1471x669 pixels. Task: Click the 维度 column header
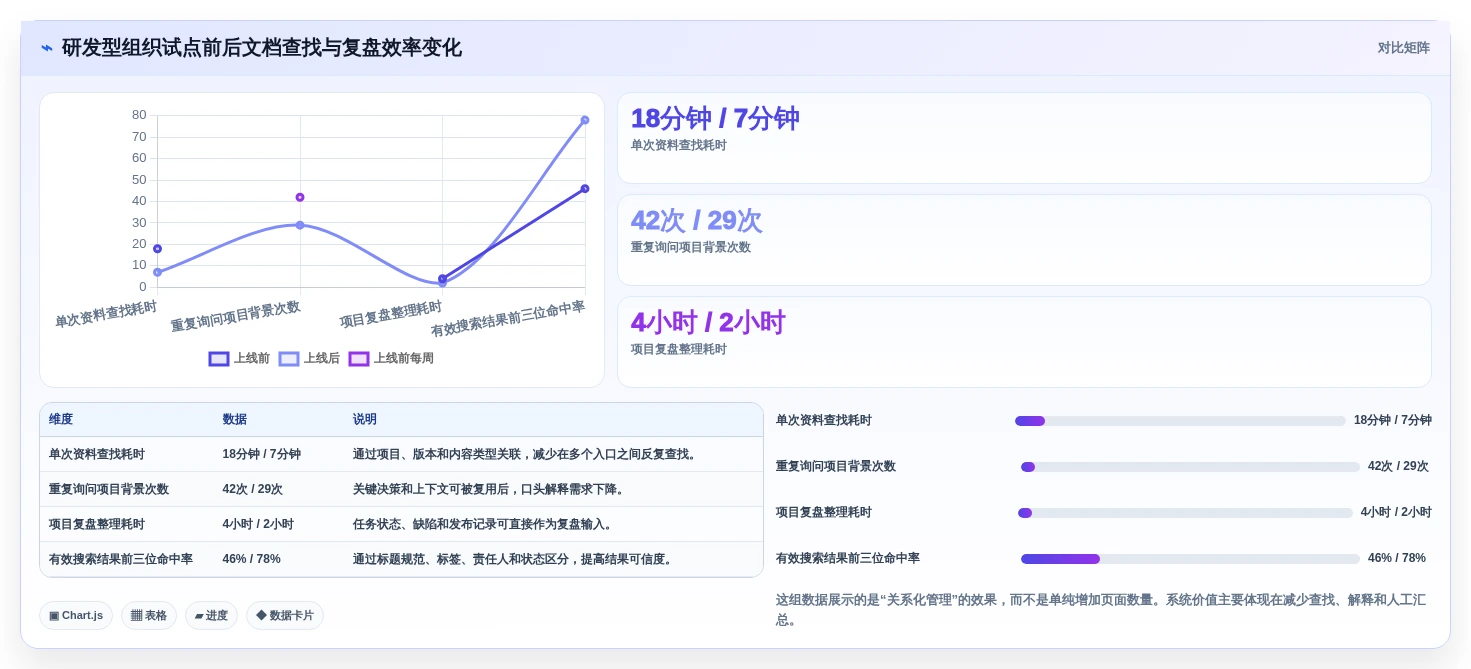(61, 420)
